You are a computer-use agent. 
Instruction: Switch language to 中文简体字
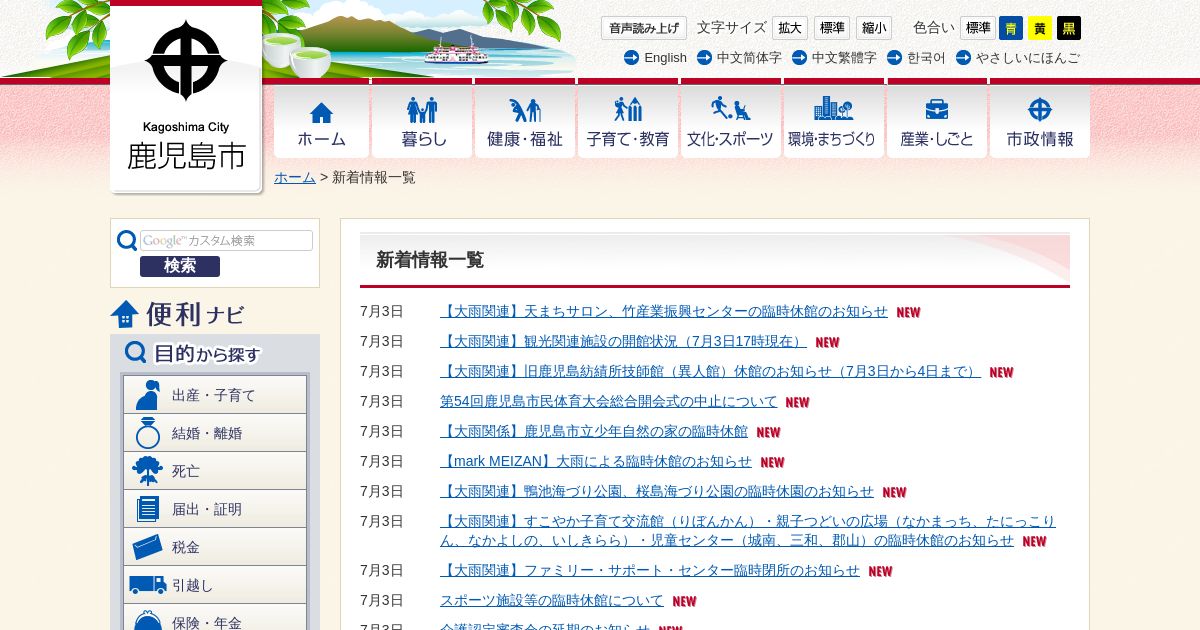(x=749, y=58)
